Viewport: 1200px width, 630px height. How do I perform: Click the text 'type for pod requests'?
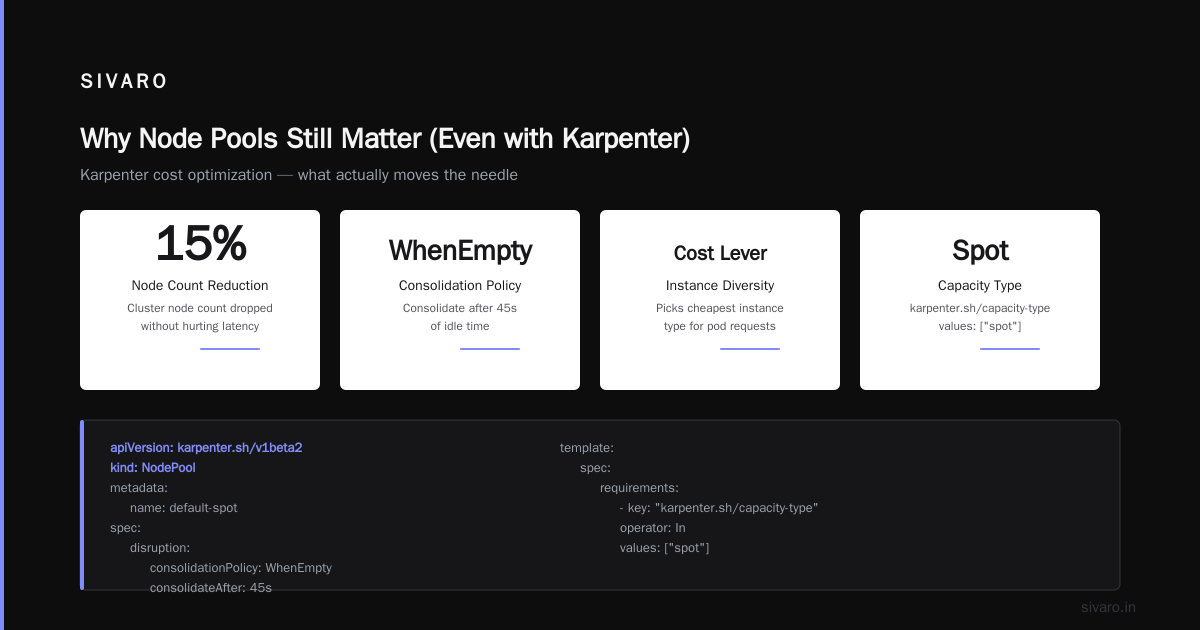pos(720,326)
